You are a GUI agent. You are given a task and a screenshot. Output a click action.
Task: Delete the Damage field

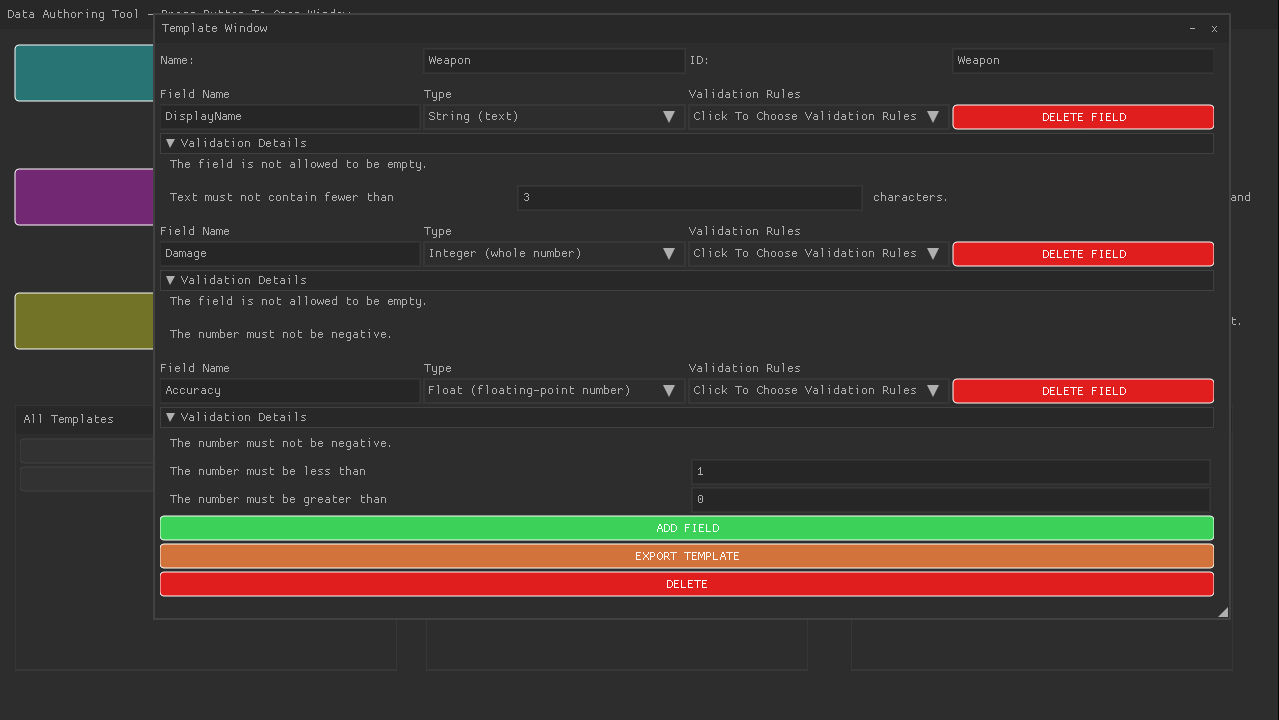click(1082, 253)
